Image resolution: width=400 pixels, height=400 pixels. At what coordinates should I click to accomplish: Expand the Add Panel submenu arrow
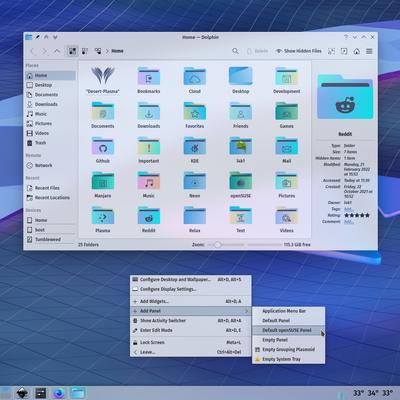pos(247,311)
